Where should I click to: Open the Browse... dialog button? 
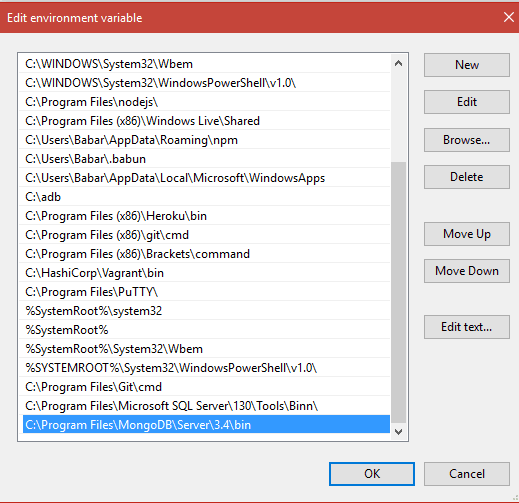point(467,140)
